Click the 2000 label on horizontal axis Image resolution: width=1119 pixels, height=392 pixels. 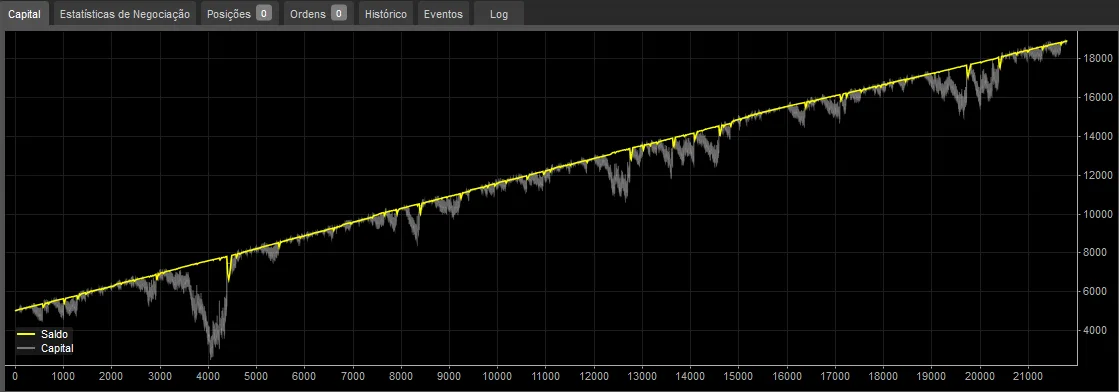(111, 376)
